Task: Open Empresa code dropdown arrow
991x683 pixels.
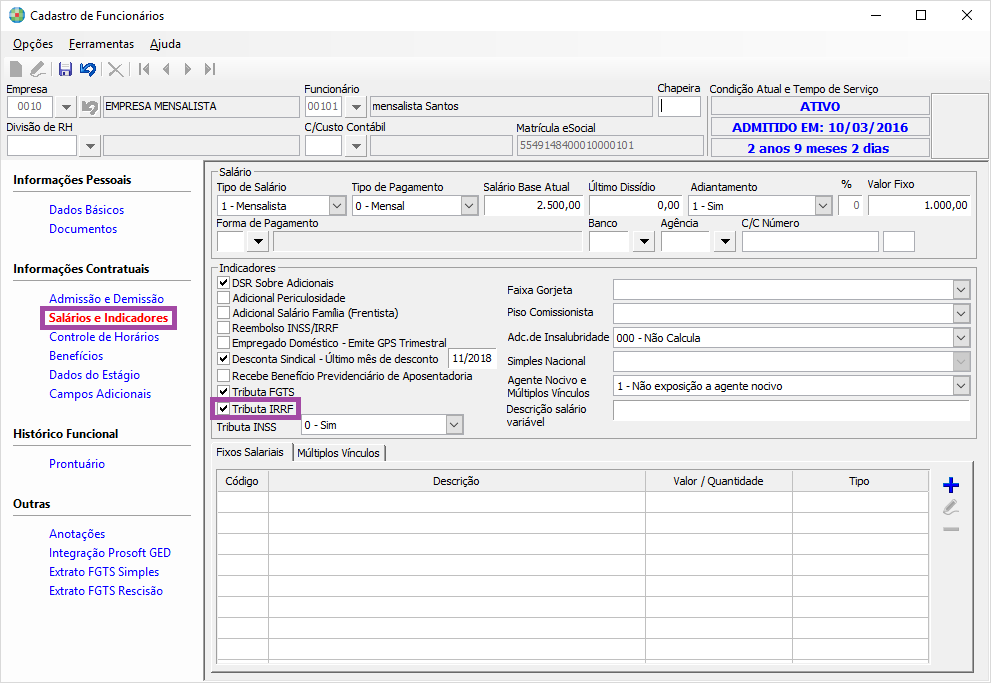Action: tap(66, 107)
